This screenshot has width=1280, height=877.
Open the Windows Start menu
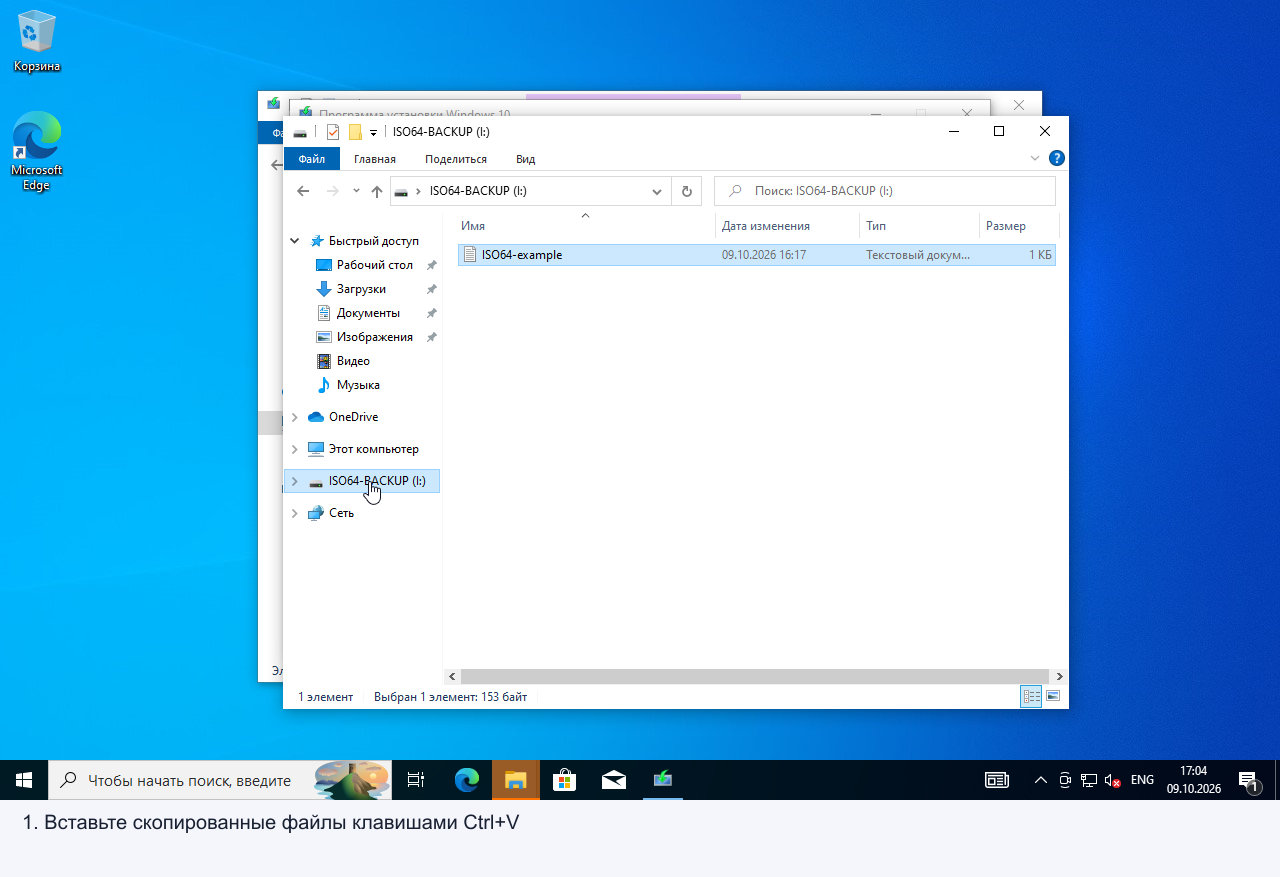pyautogui.click(x=24, y=780)
